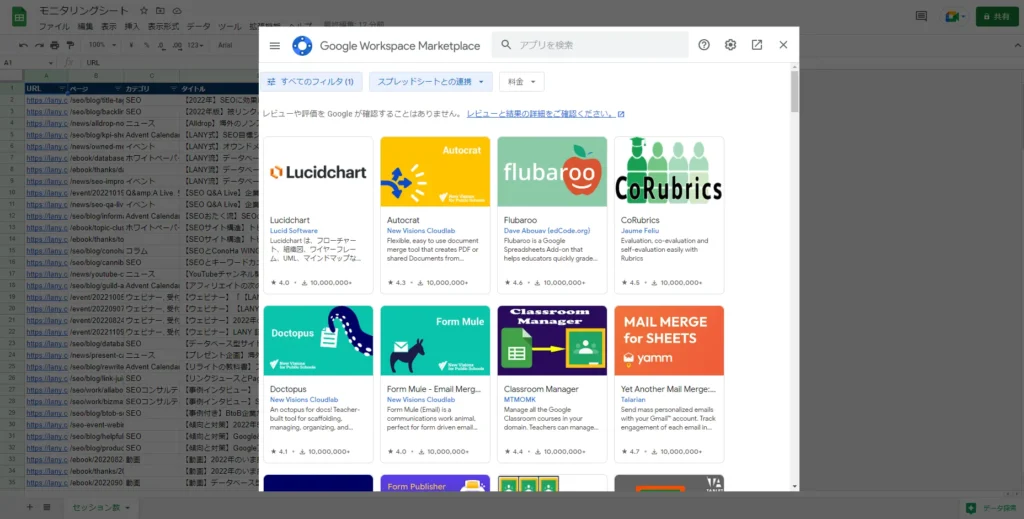Close the Marketplace dialog
Image resolution: width=1024 pixels, height=519 pixels.
(x=783, y=45)
